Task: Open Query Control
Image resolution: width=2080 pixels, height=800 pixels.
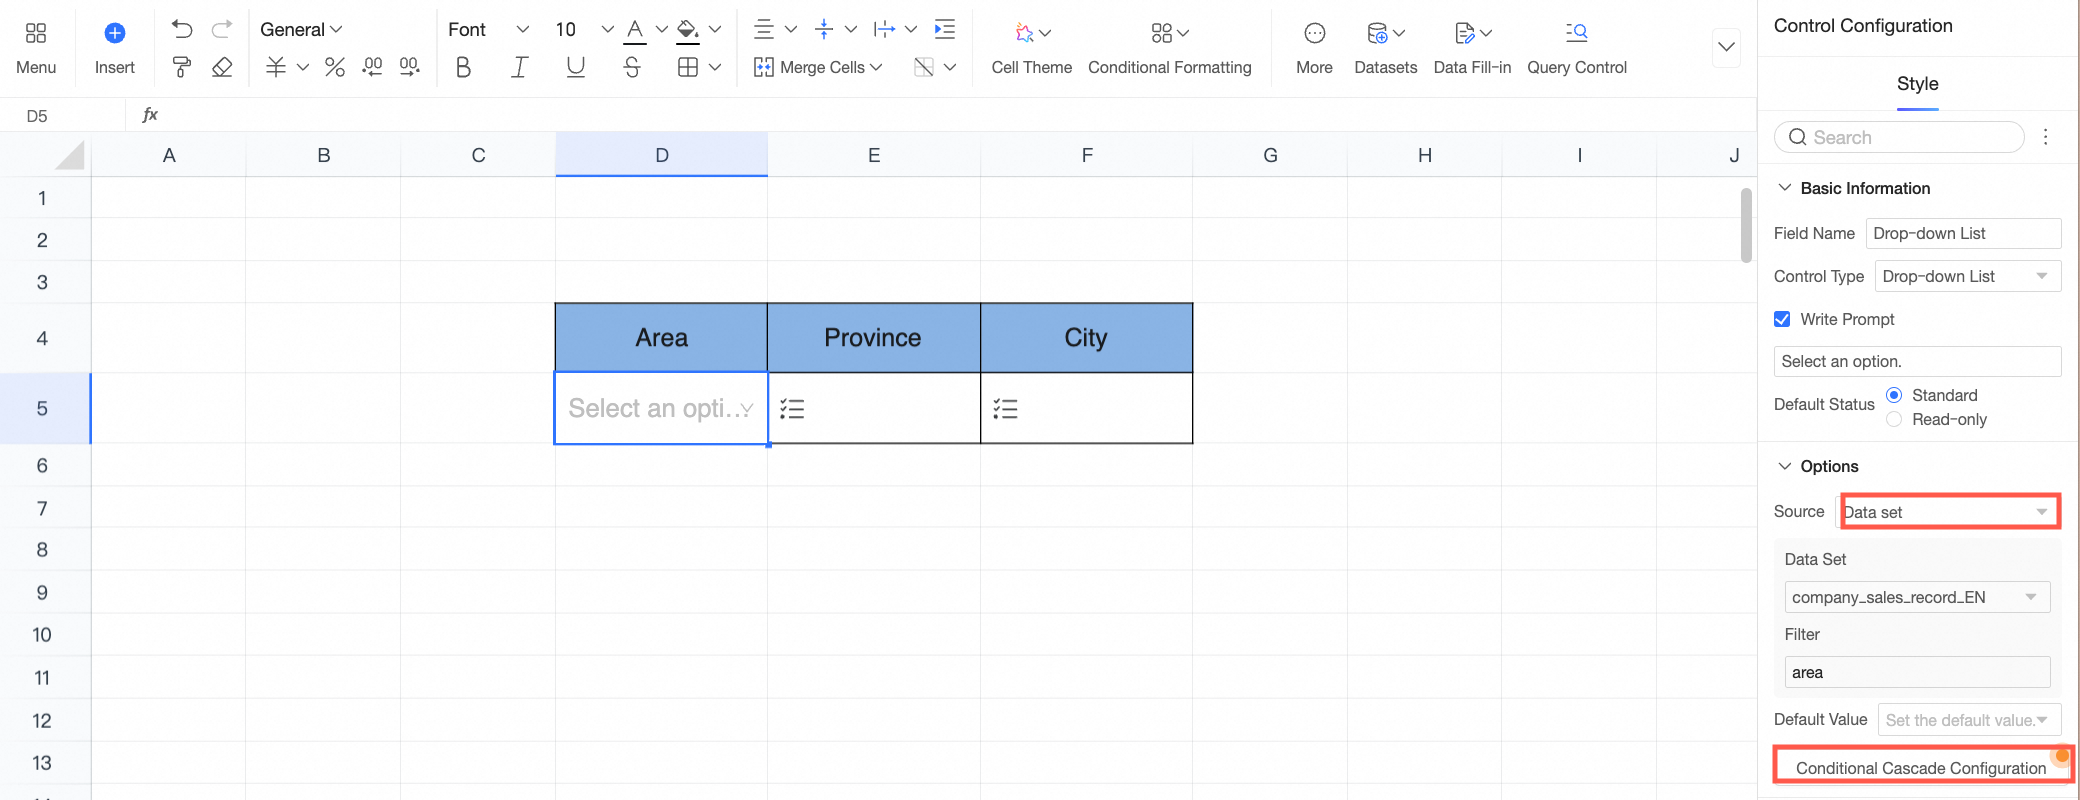Action: [1577, 48]
